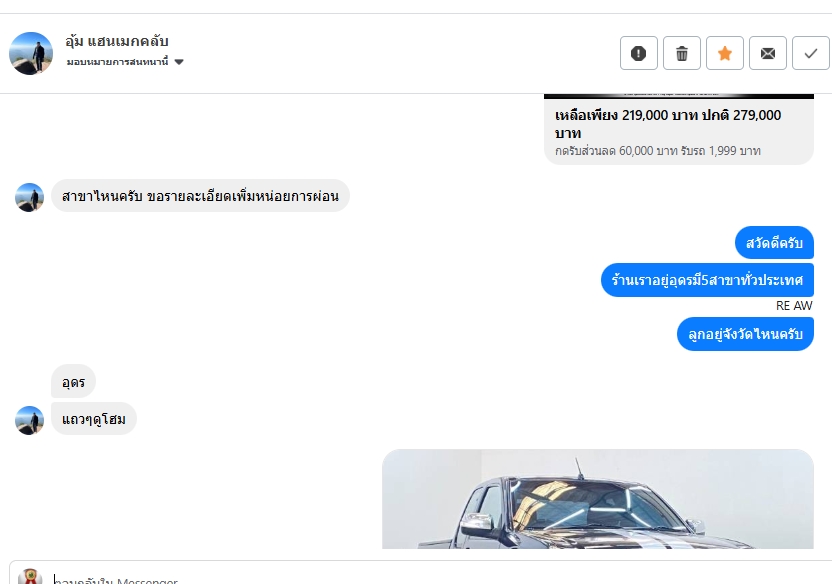Open the 219,000 บาท promotion card
Image resolution: width=832 pixels, height=584 pixels.
pyautogui.click(x=679, y=129)
